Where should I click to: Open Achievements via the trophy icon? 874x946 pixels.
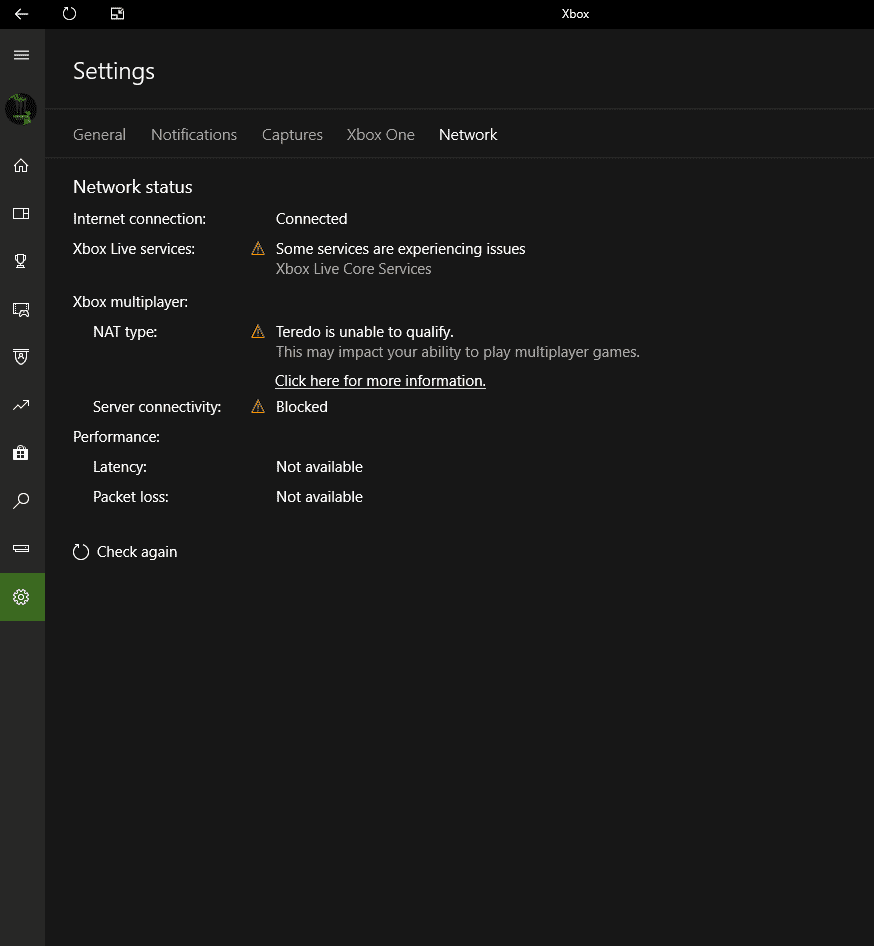point(21,261)
